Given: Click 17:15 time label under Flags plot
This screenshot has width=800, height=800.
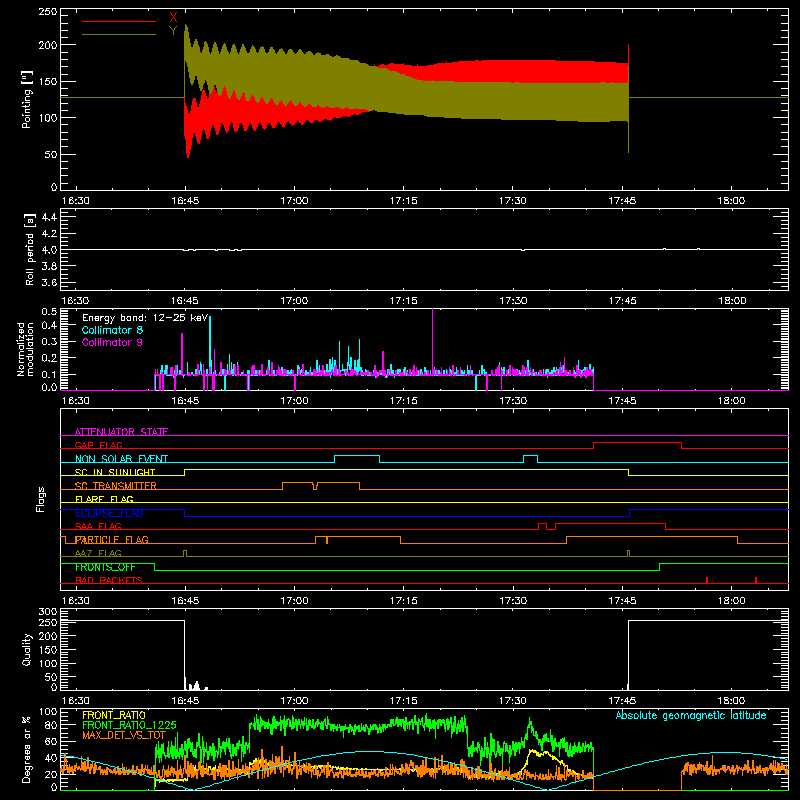Looking at the screenshot, I should tap(404, 601).
